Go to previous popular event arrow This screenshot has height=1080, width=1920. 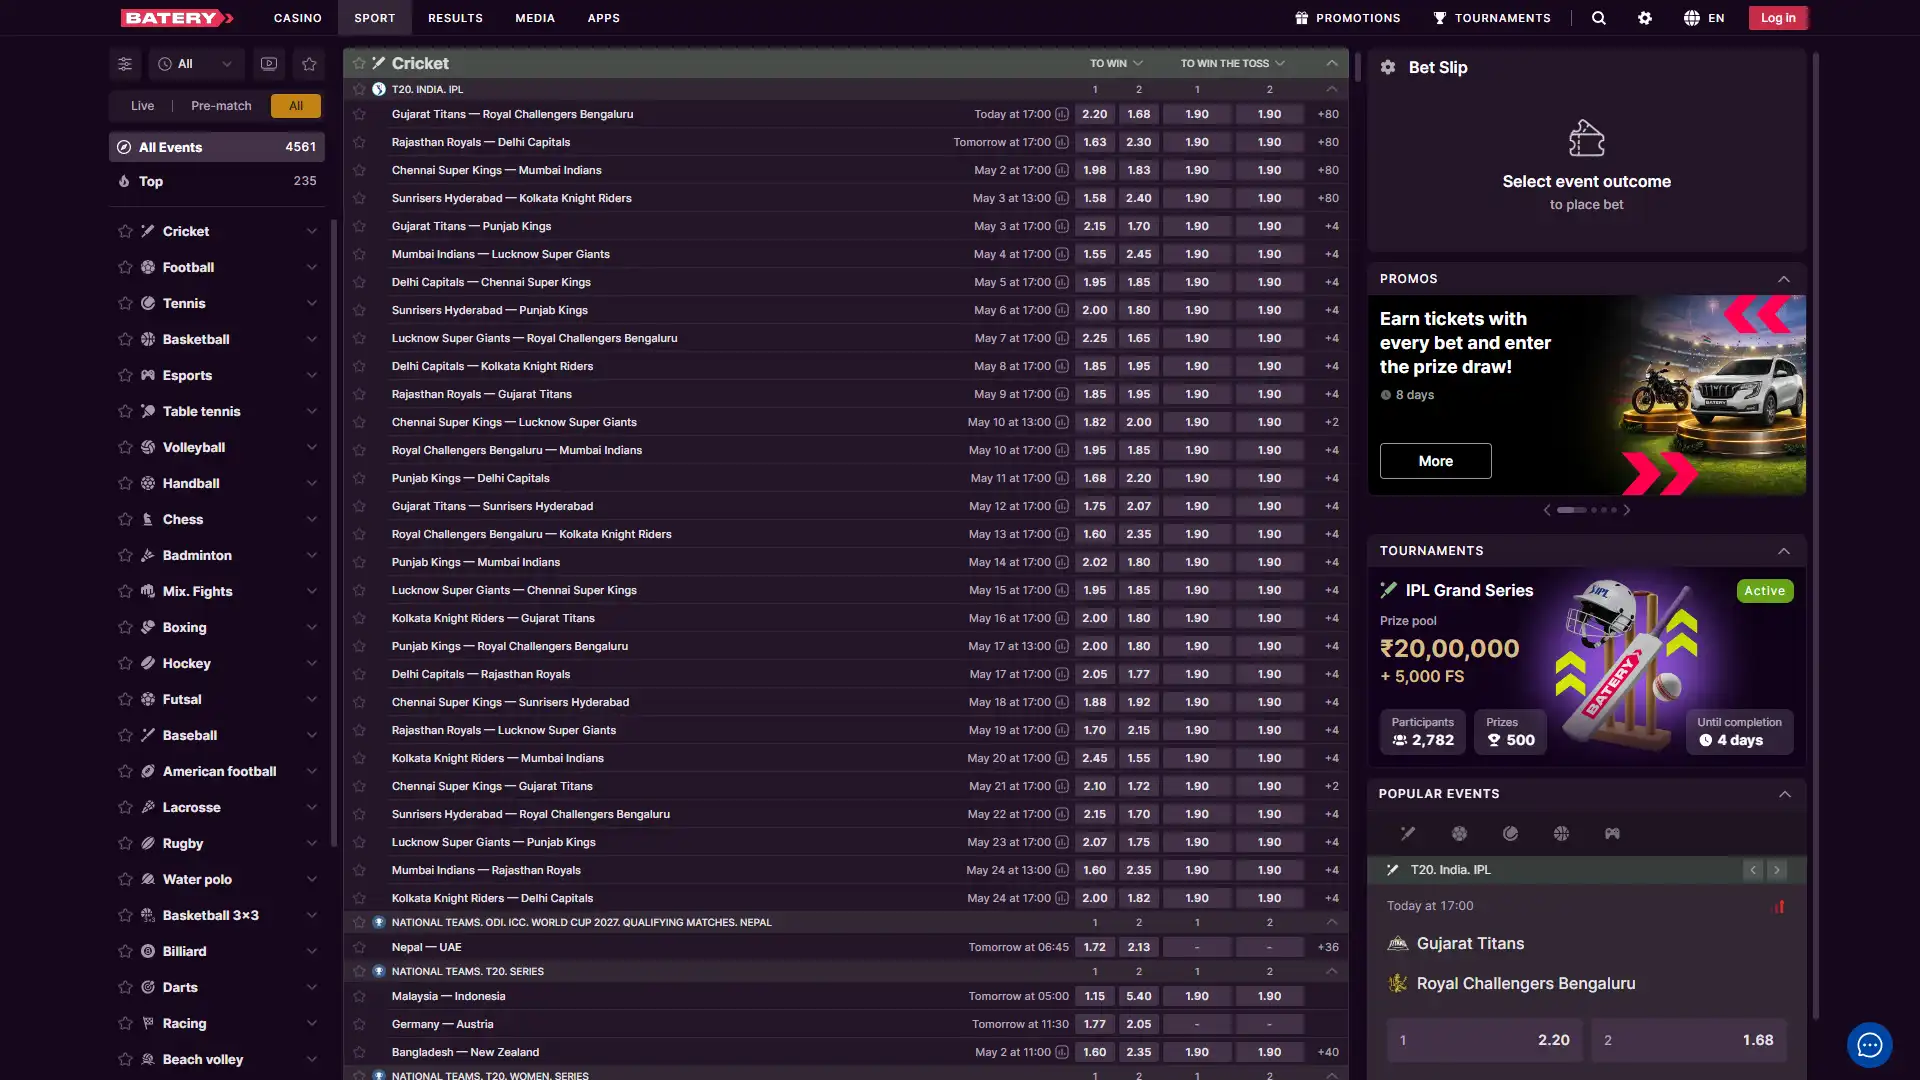tap(1753, 870)
